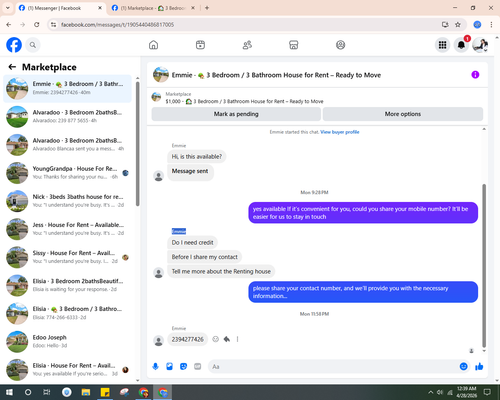
Task: Open Elisia waiting for your response chat
Action: 67,285
